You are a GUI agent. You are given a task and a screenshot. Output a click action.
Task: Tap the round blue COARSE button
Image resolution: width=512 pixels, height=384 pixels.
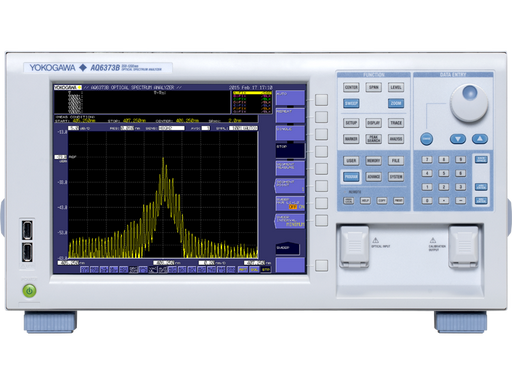[426, 139]
